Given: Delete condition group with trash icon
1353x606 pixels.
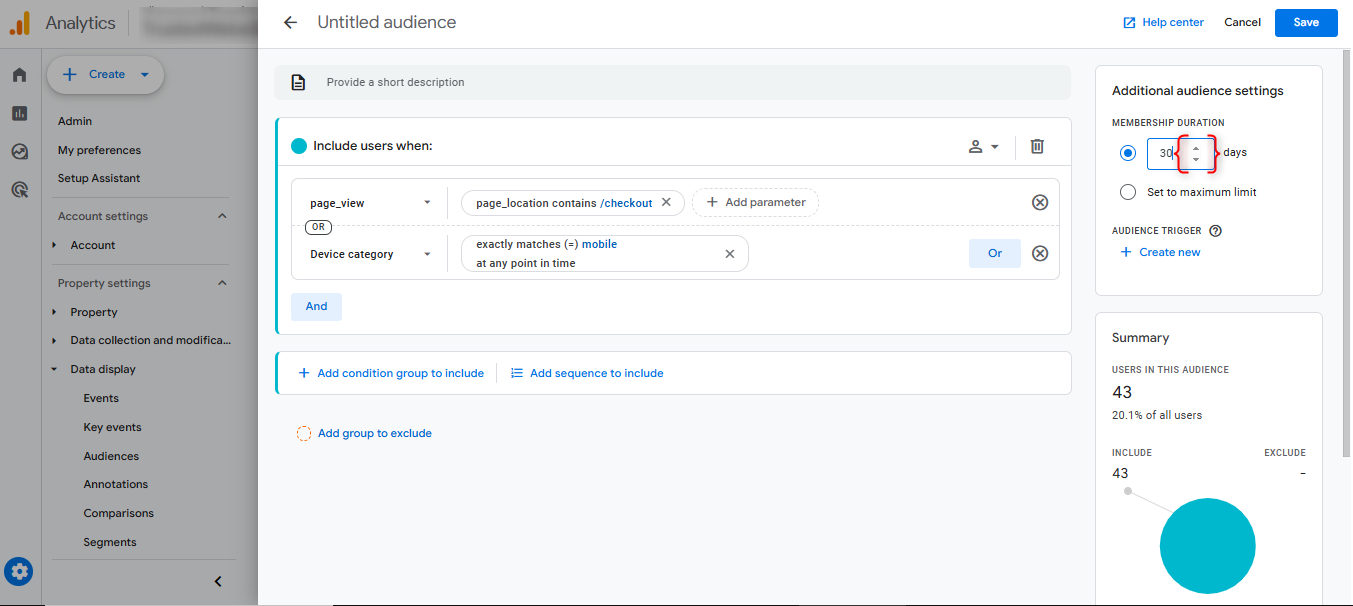Looking at the screenshot, I should tap(1037, 146).
